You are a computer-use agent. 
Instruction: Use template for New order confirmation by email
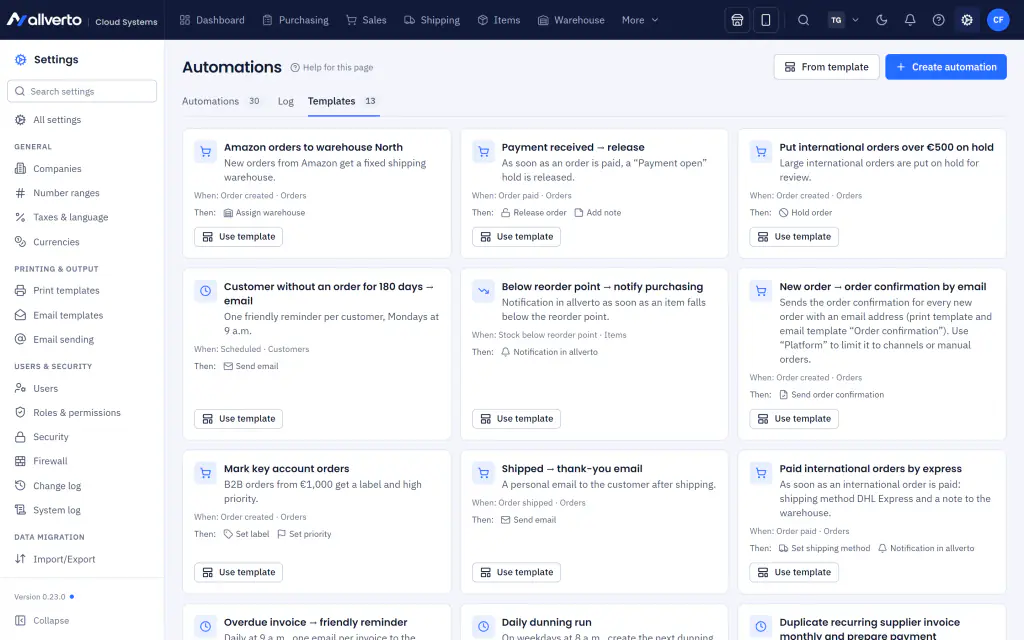[x=793, y=419]
